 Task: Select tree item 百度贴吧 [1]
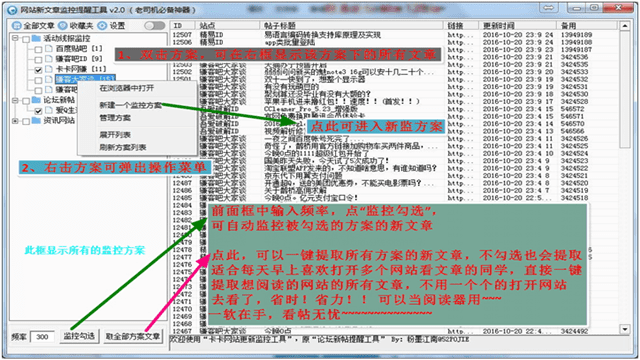[x=79, y=49]
